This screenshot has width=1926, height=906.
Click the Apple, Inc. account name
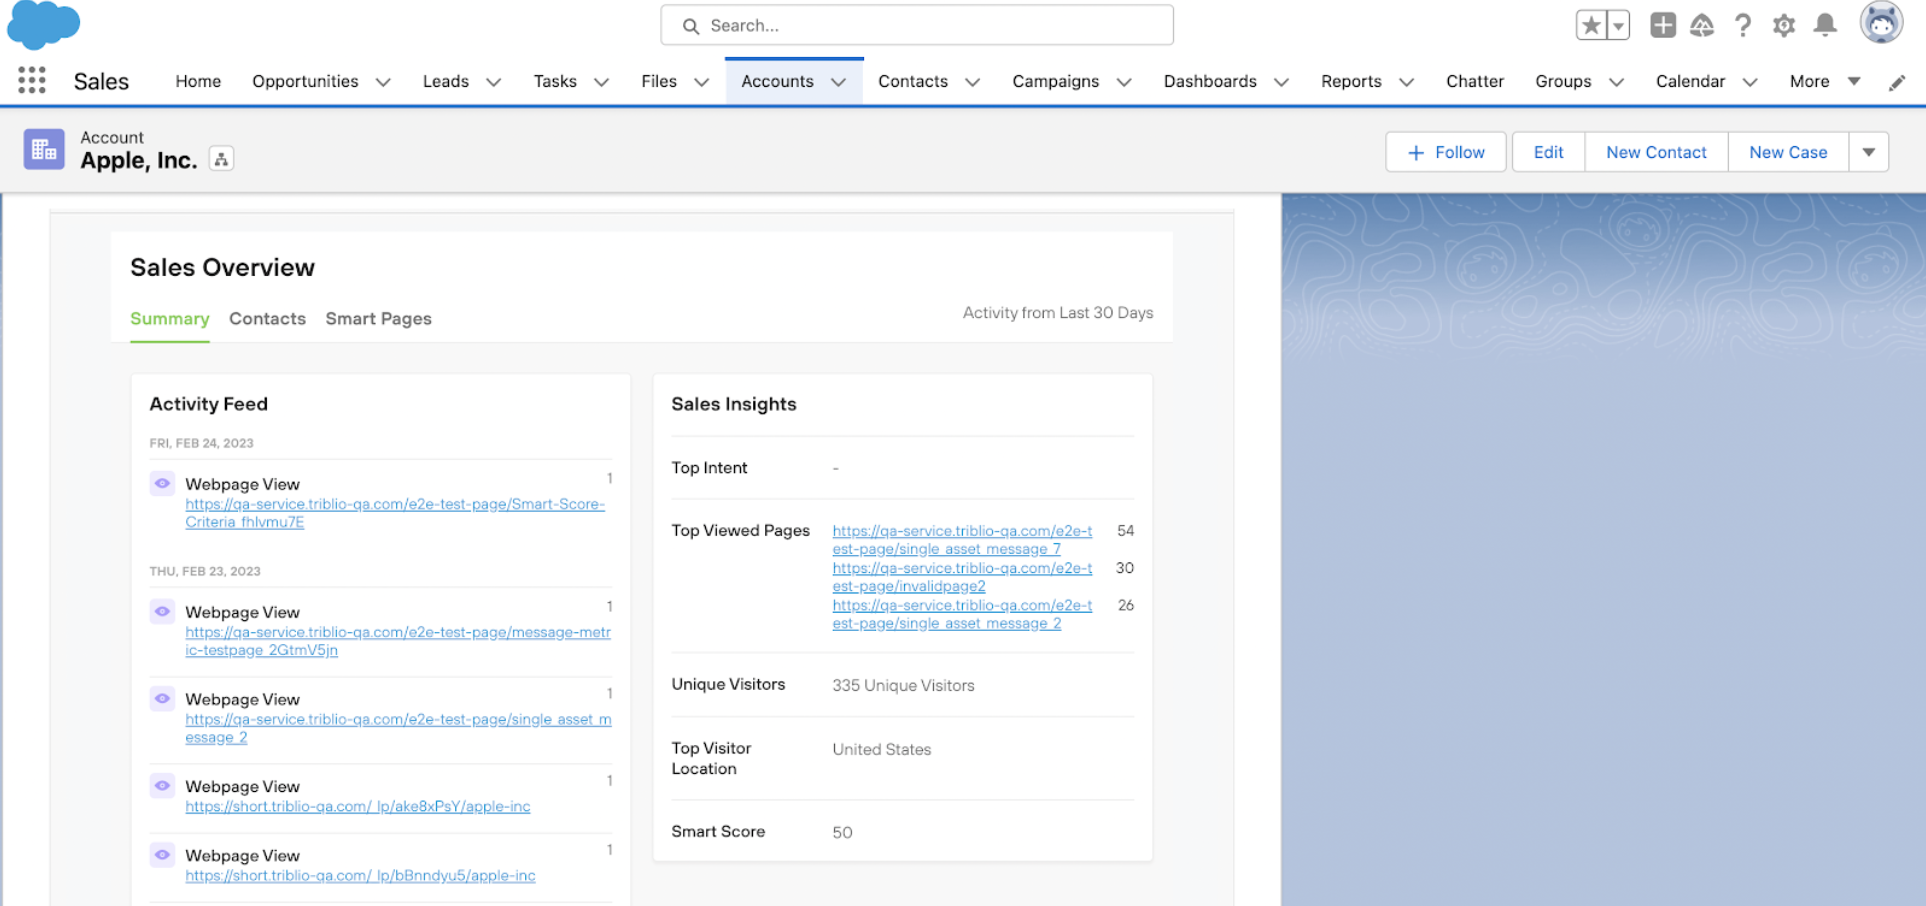138,160
